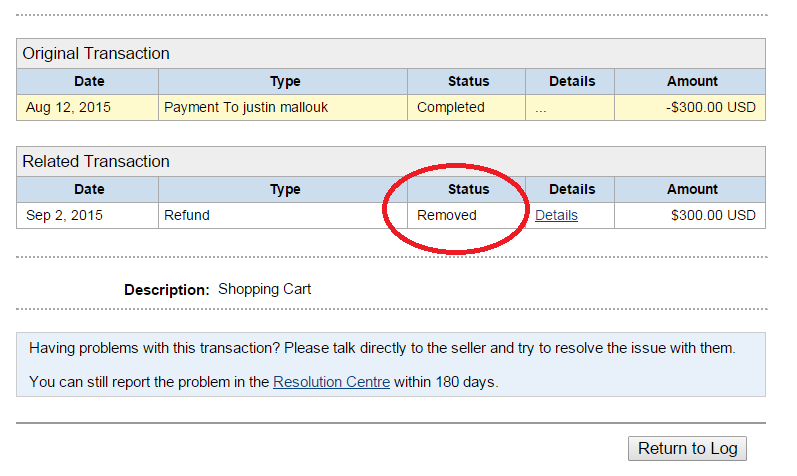The image size is (797, 476).
Task: Click the -$300.00 USD amount
Action: click(x=711, y=107)
